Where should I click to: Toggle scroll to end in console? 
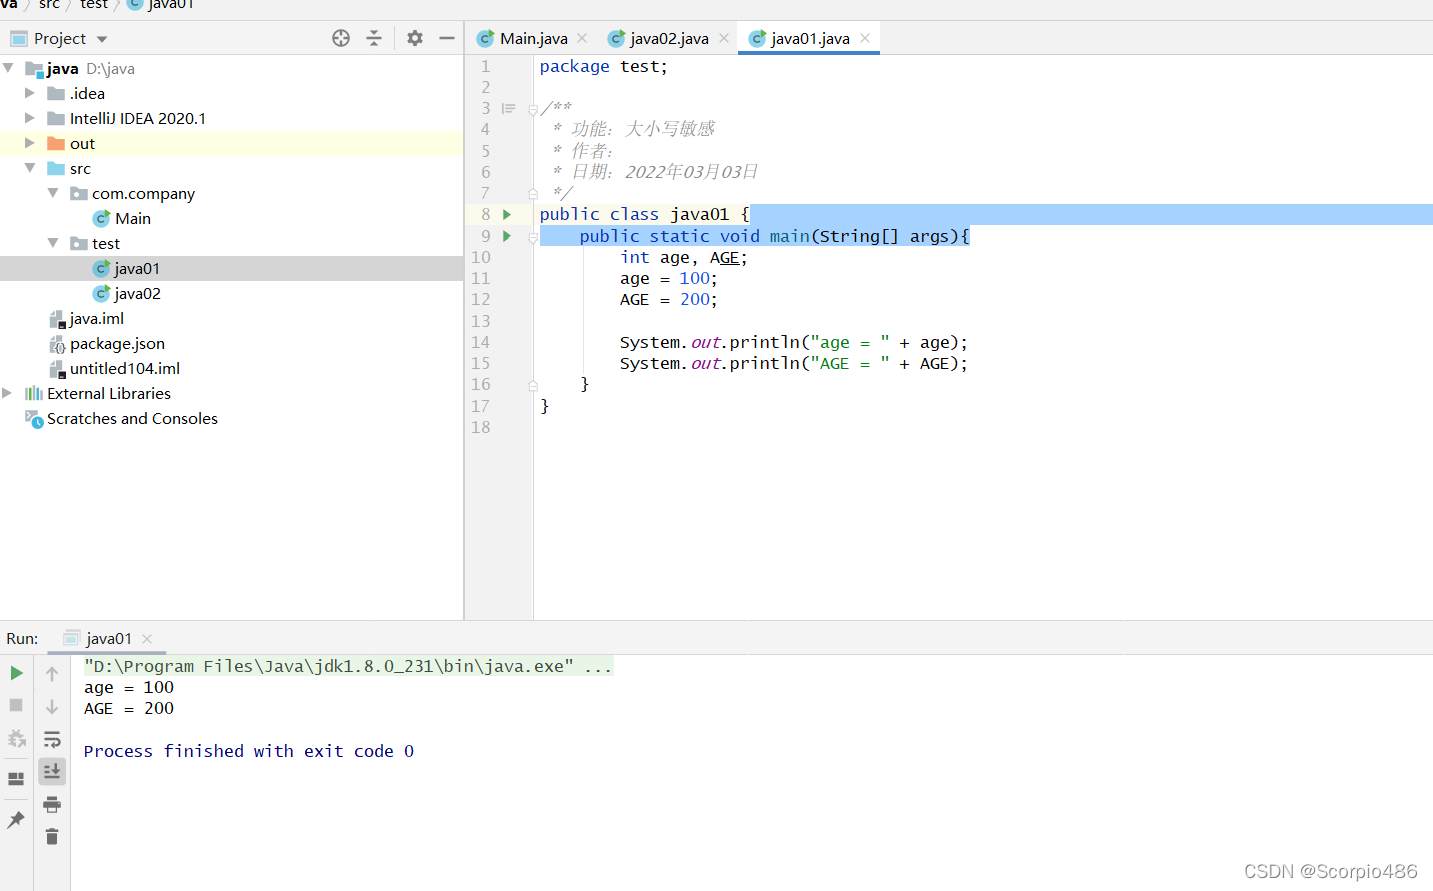[x=52, y=771]
